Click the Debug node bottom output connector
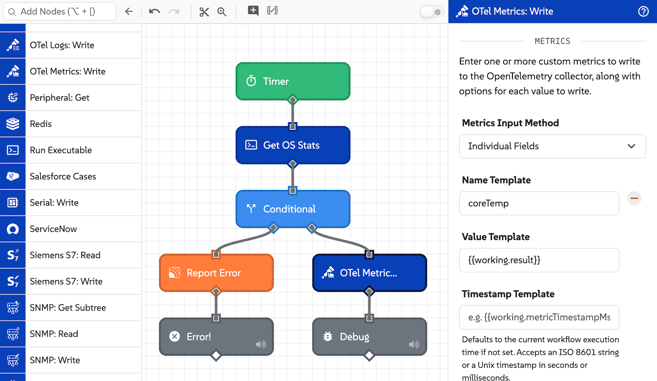This screenshot has width=657, height=381. click(369, 355)
